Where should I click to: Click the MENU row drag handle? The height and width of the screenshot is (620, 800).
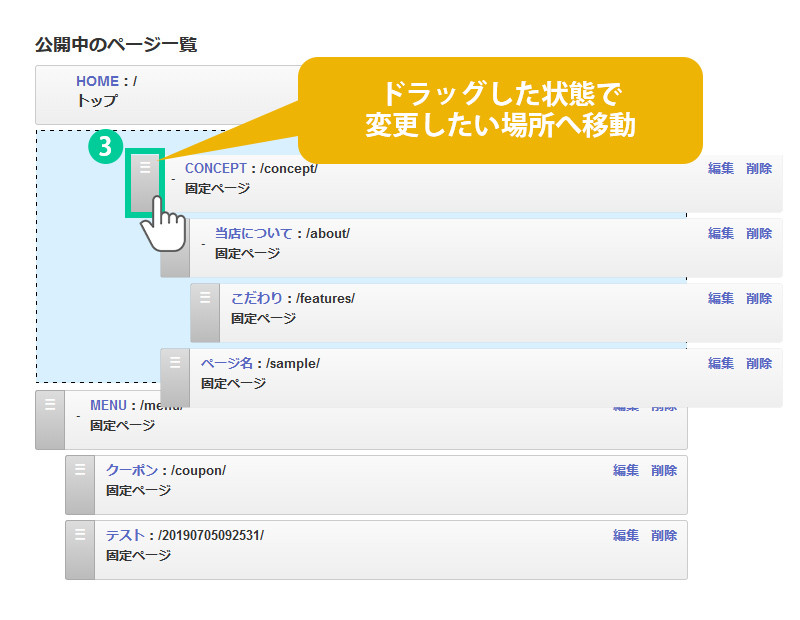tap(50, 420)
